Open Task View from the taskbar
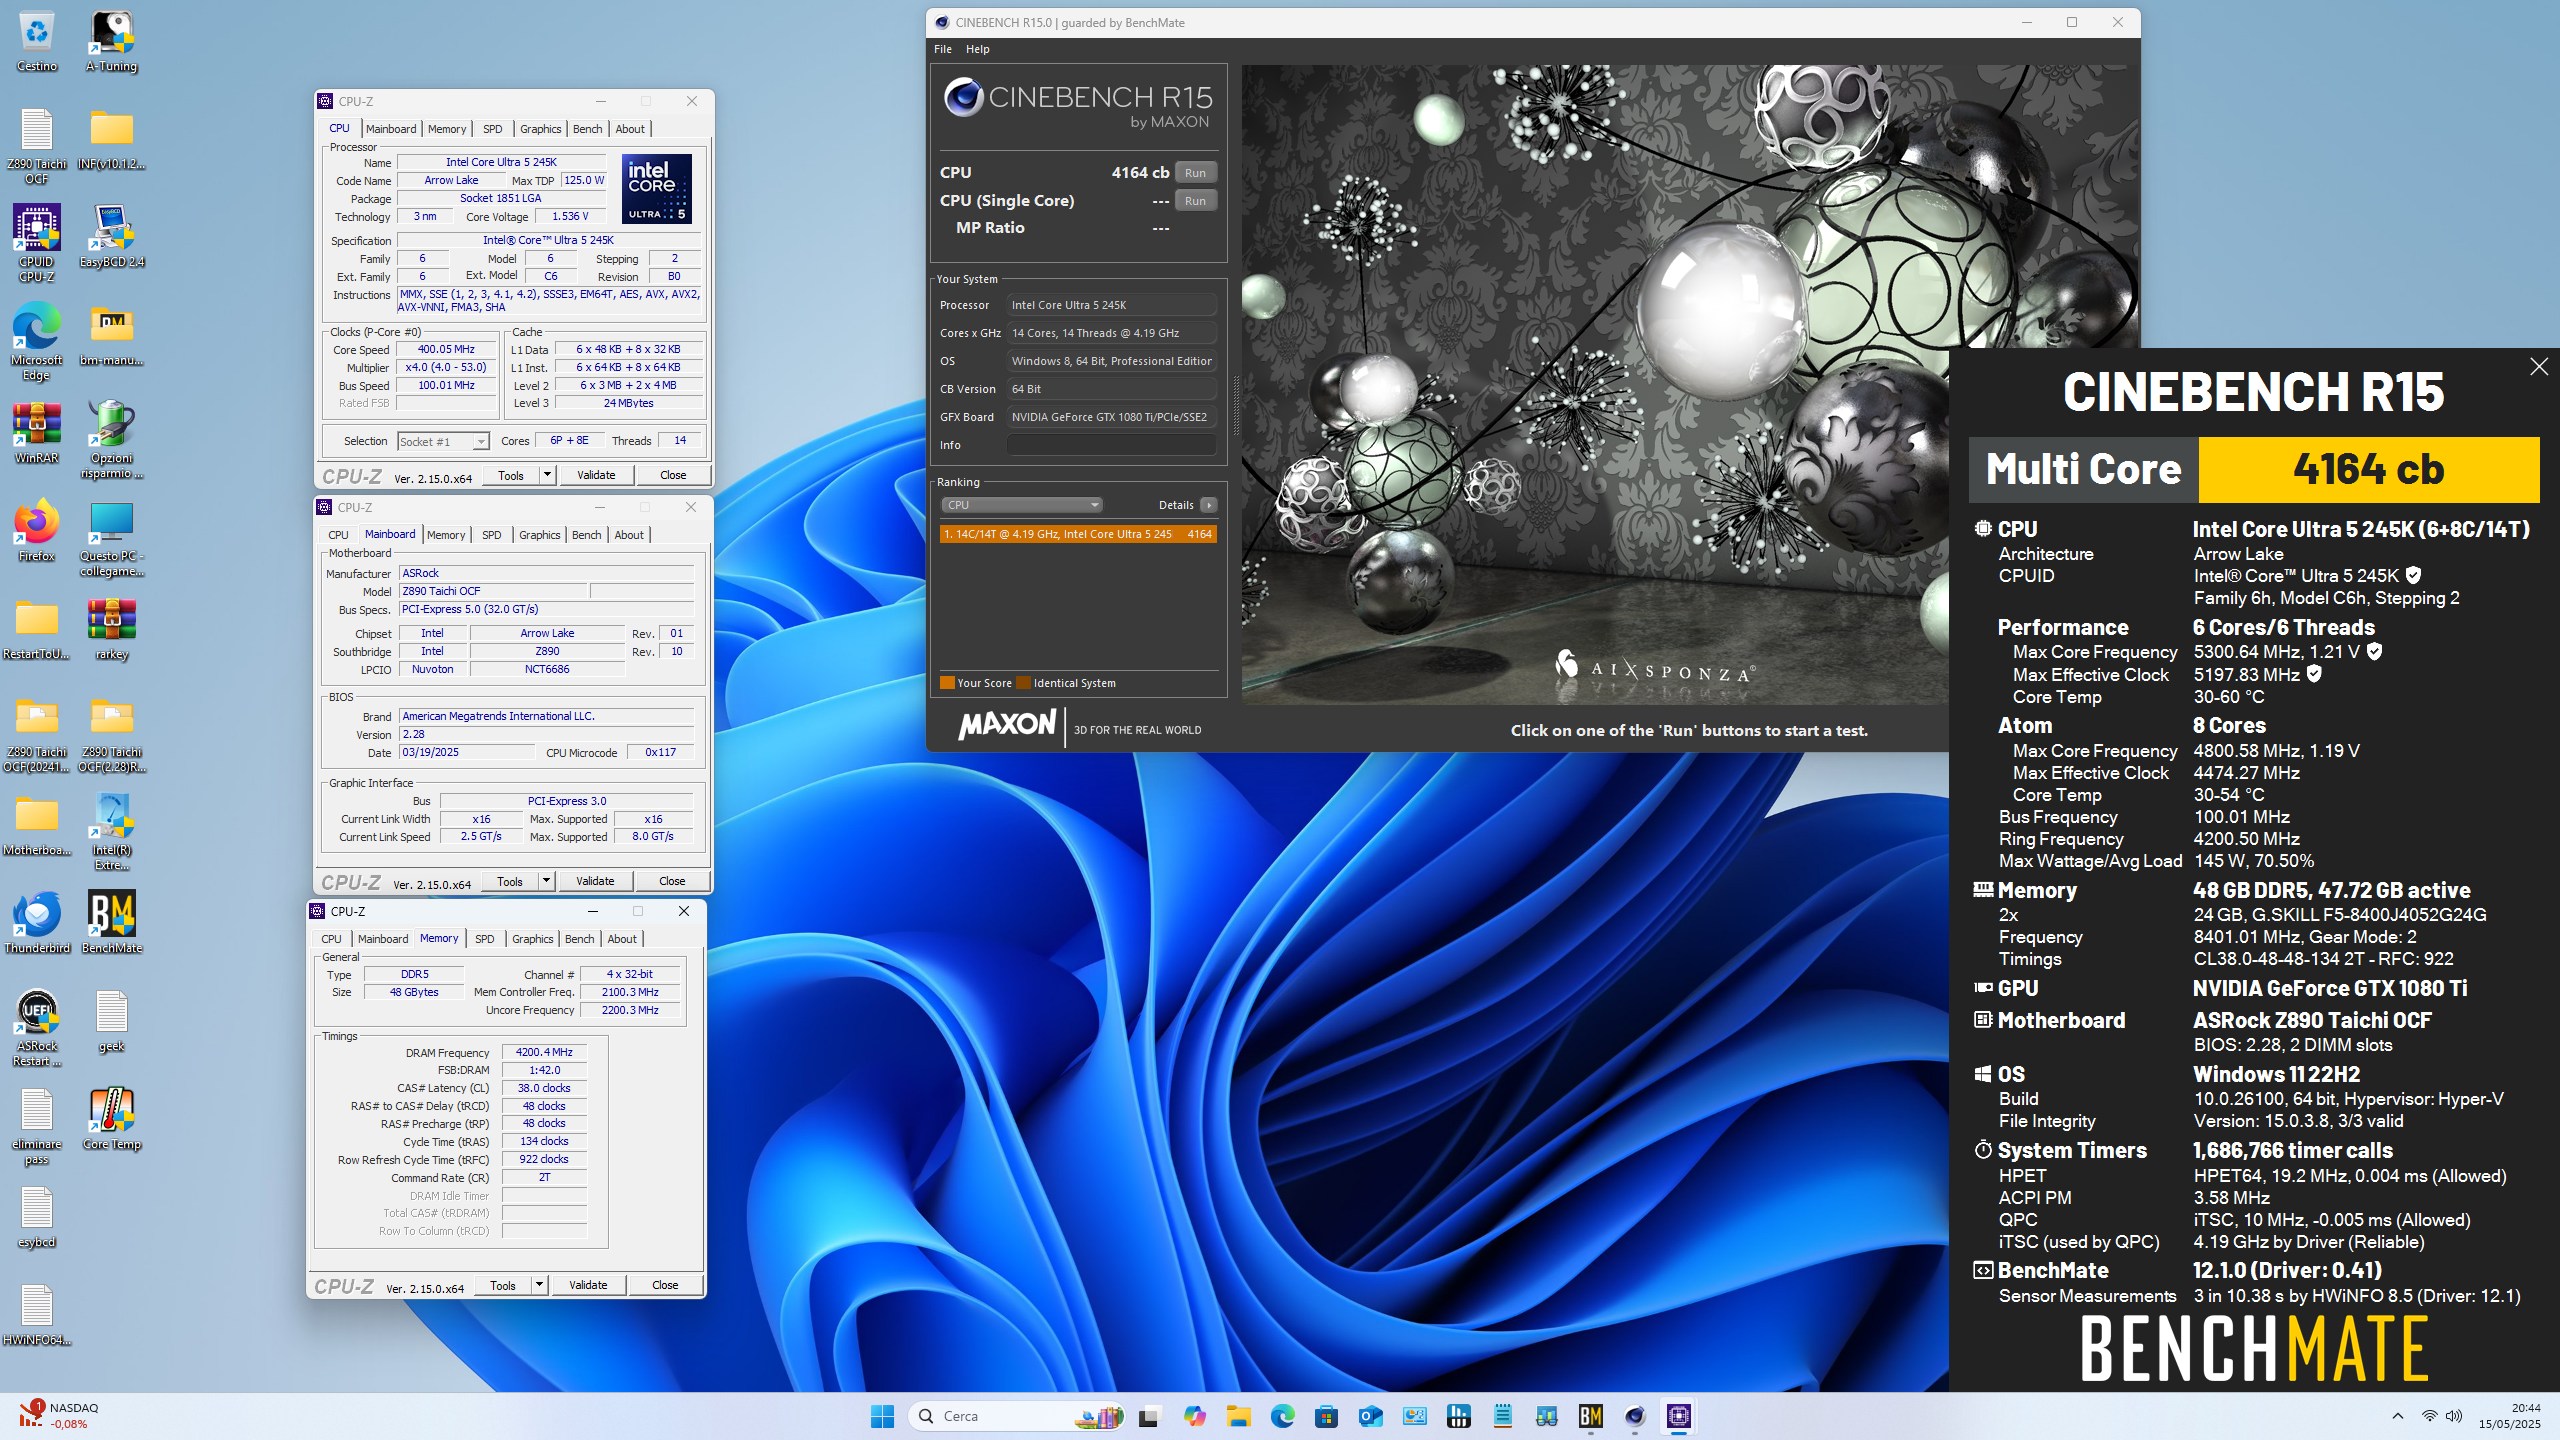Image resolution: width=2560 pixels, height=1440 pixels. (1149, 1416)
